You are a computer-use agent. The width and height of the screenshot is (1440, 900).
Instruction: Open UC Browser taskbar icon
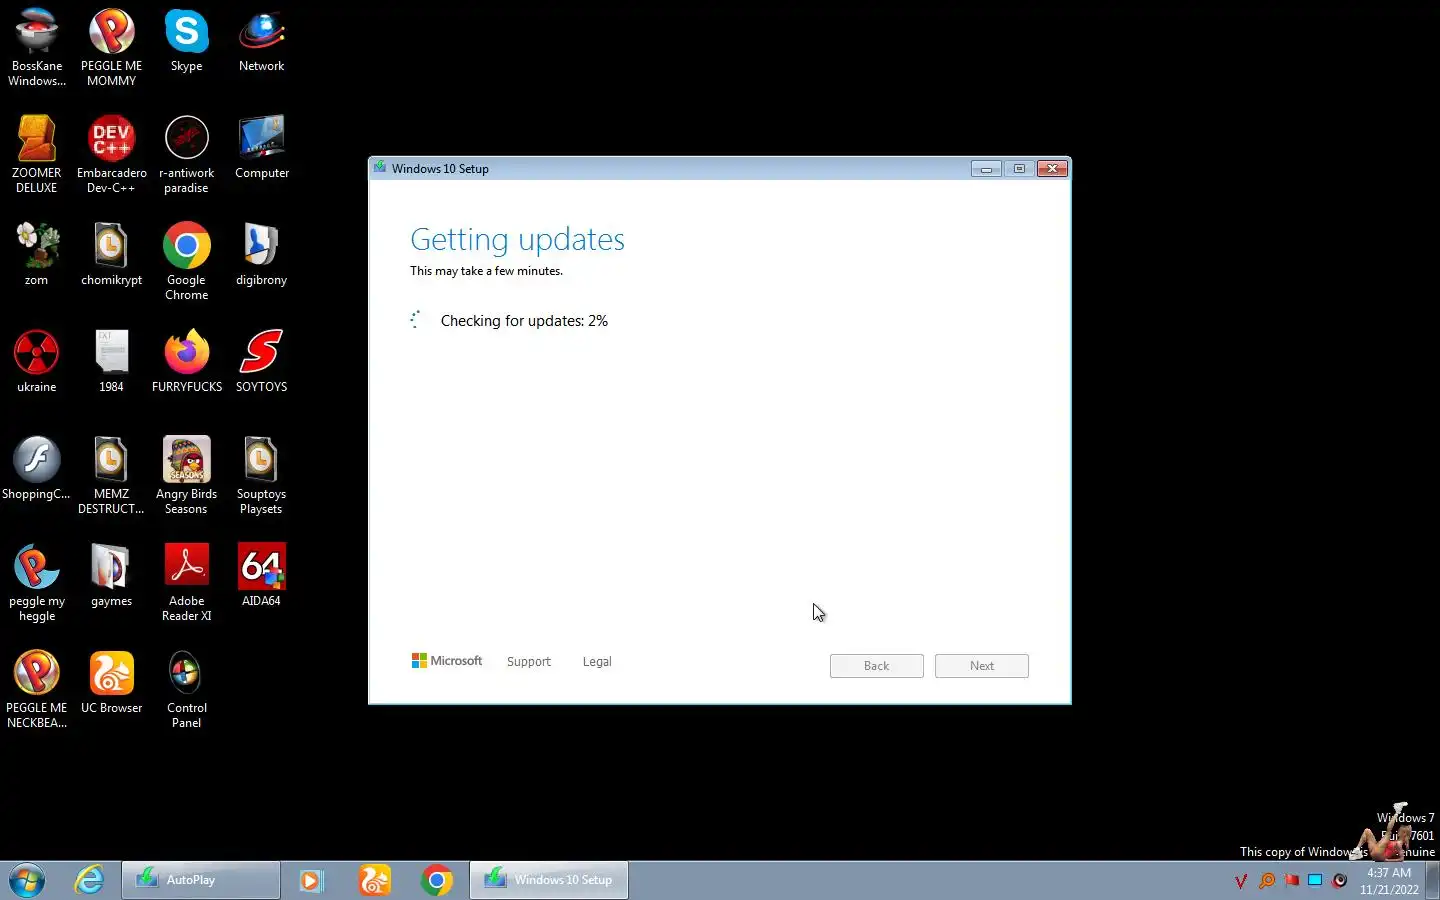374,880
